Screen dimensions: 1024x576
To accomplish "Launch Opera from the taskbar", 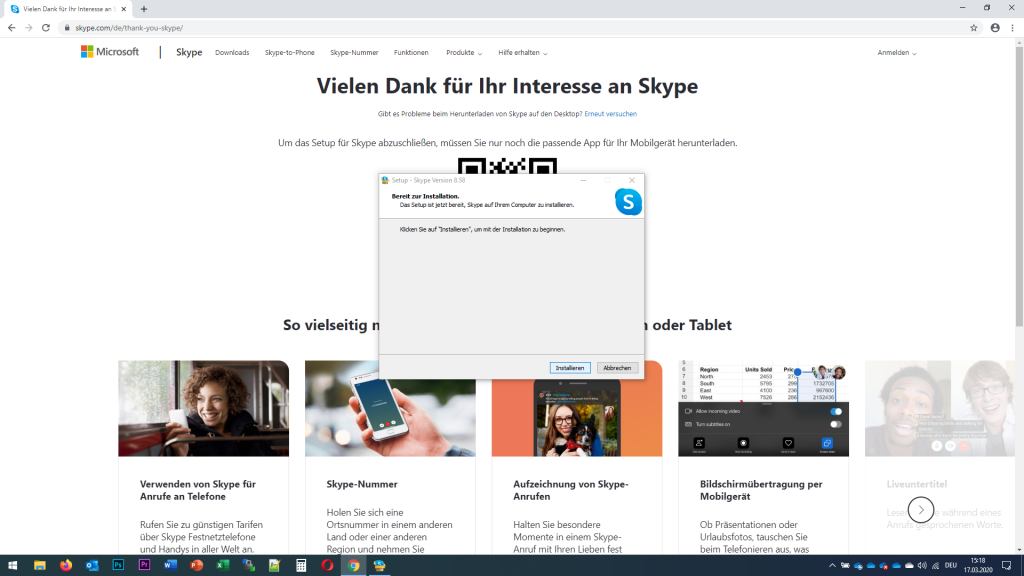I will point(327,566).
